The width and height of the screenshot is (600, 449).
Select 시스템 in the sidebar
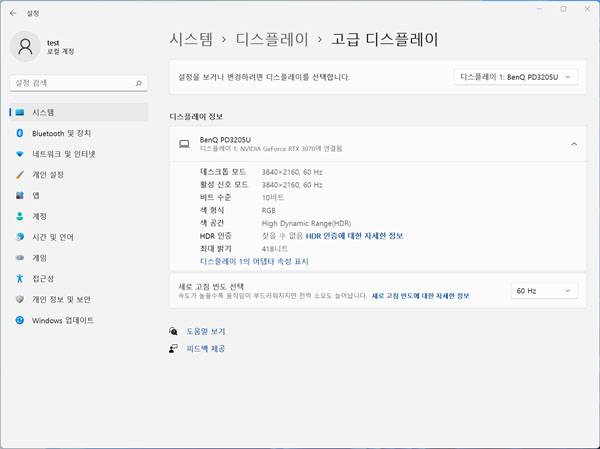point(42,112)
